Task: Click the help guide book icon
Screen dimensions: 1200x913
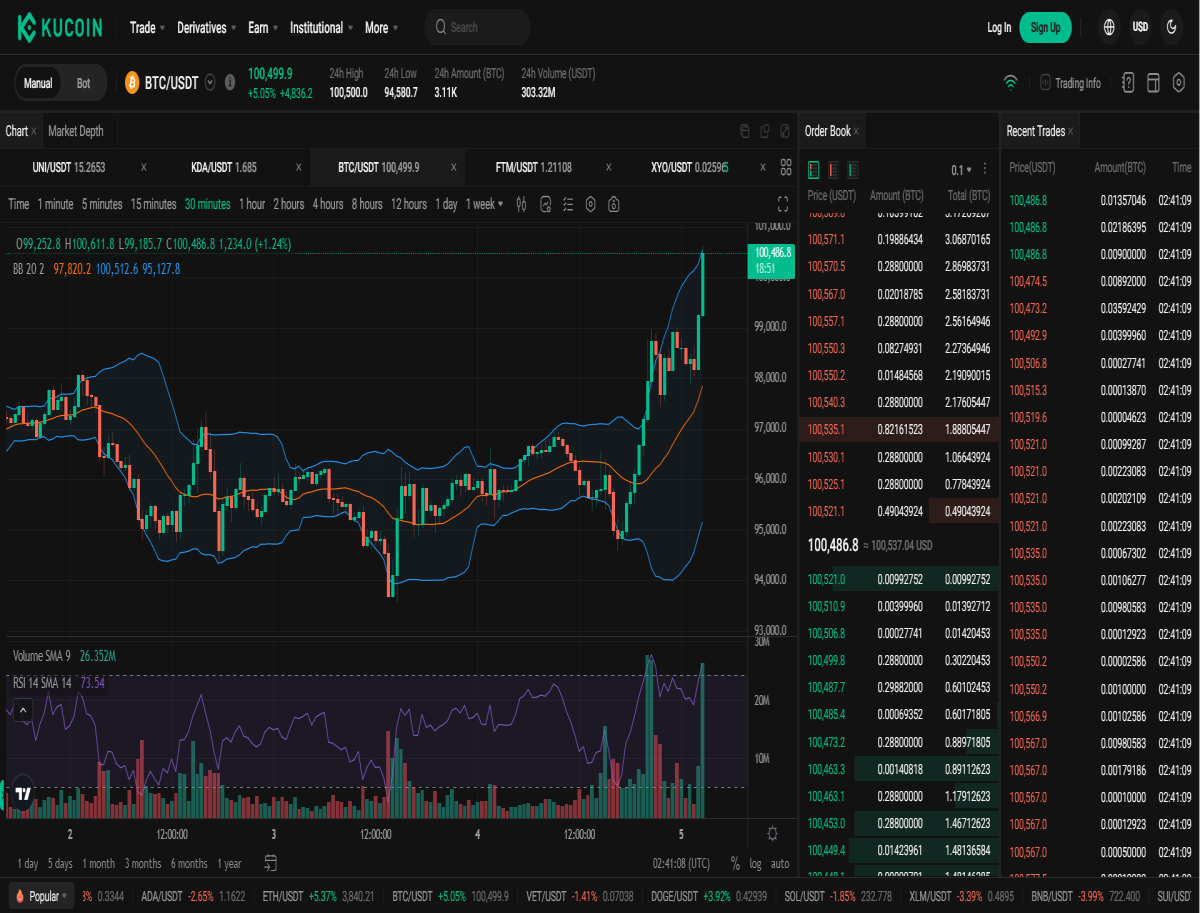Action: [1128, 83]
